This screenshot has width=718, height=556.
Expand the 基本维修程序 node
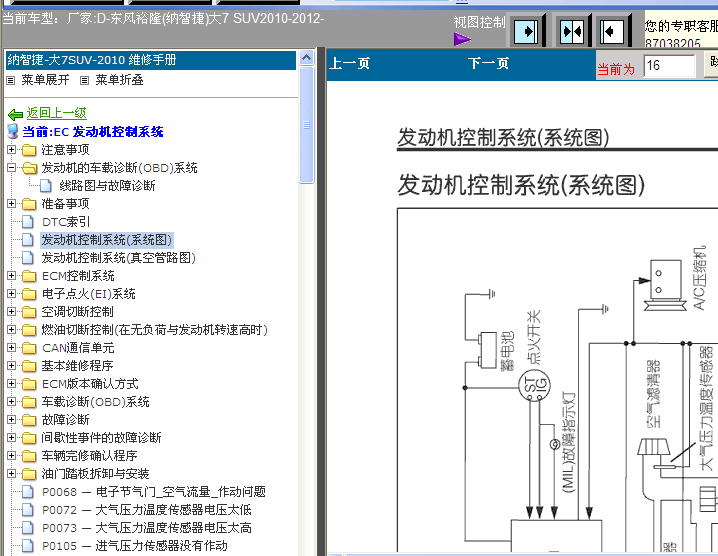pyautogui.click(x=12, y=365)
